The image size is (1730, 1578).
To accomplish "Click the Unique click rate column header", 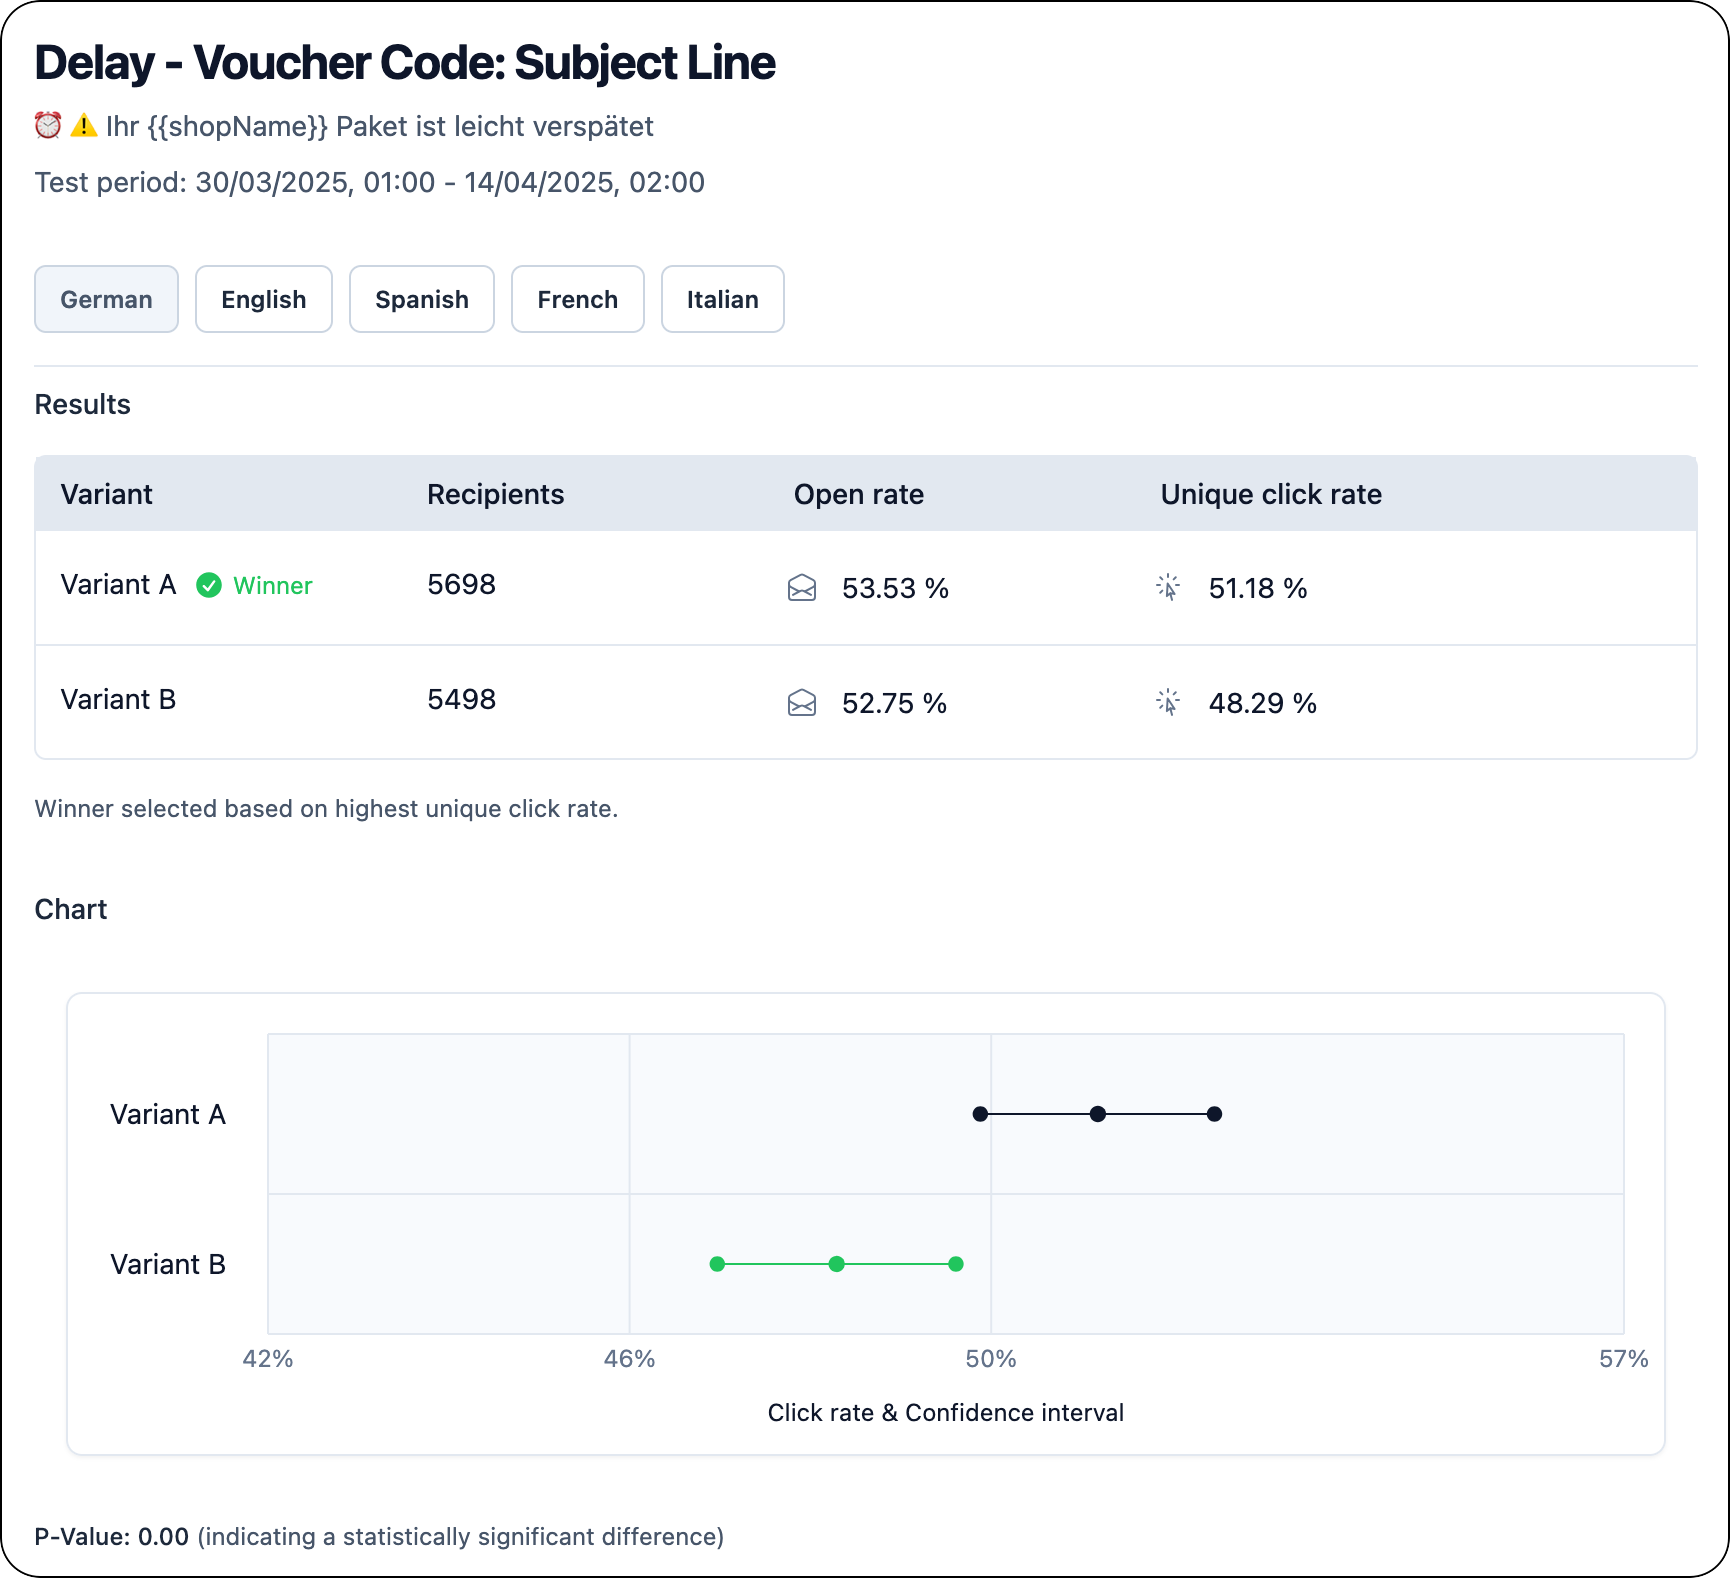I will 1270,493.
